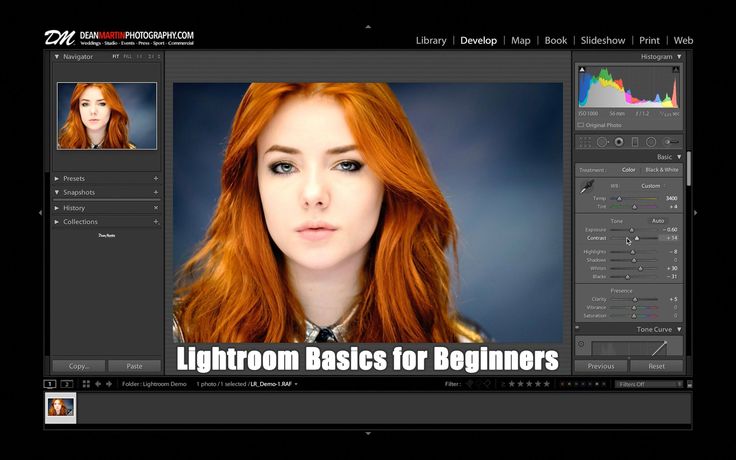Select the Spot Removal tool

603,142
